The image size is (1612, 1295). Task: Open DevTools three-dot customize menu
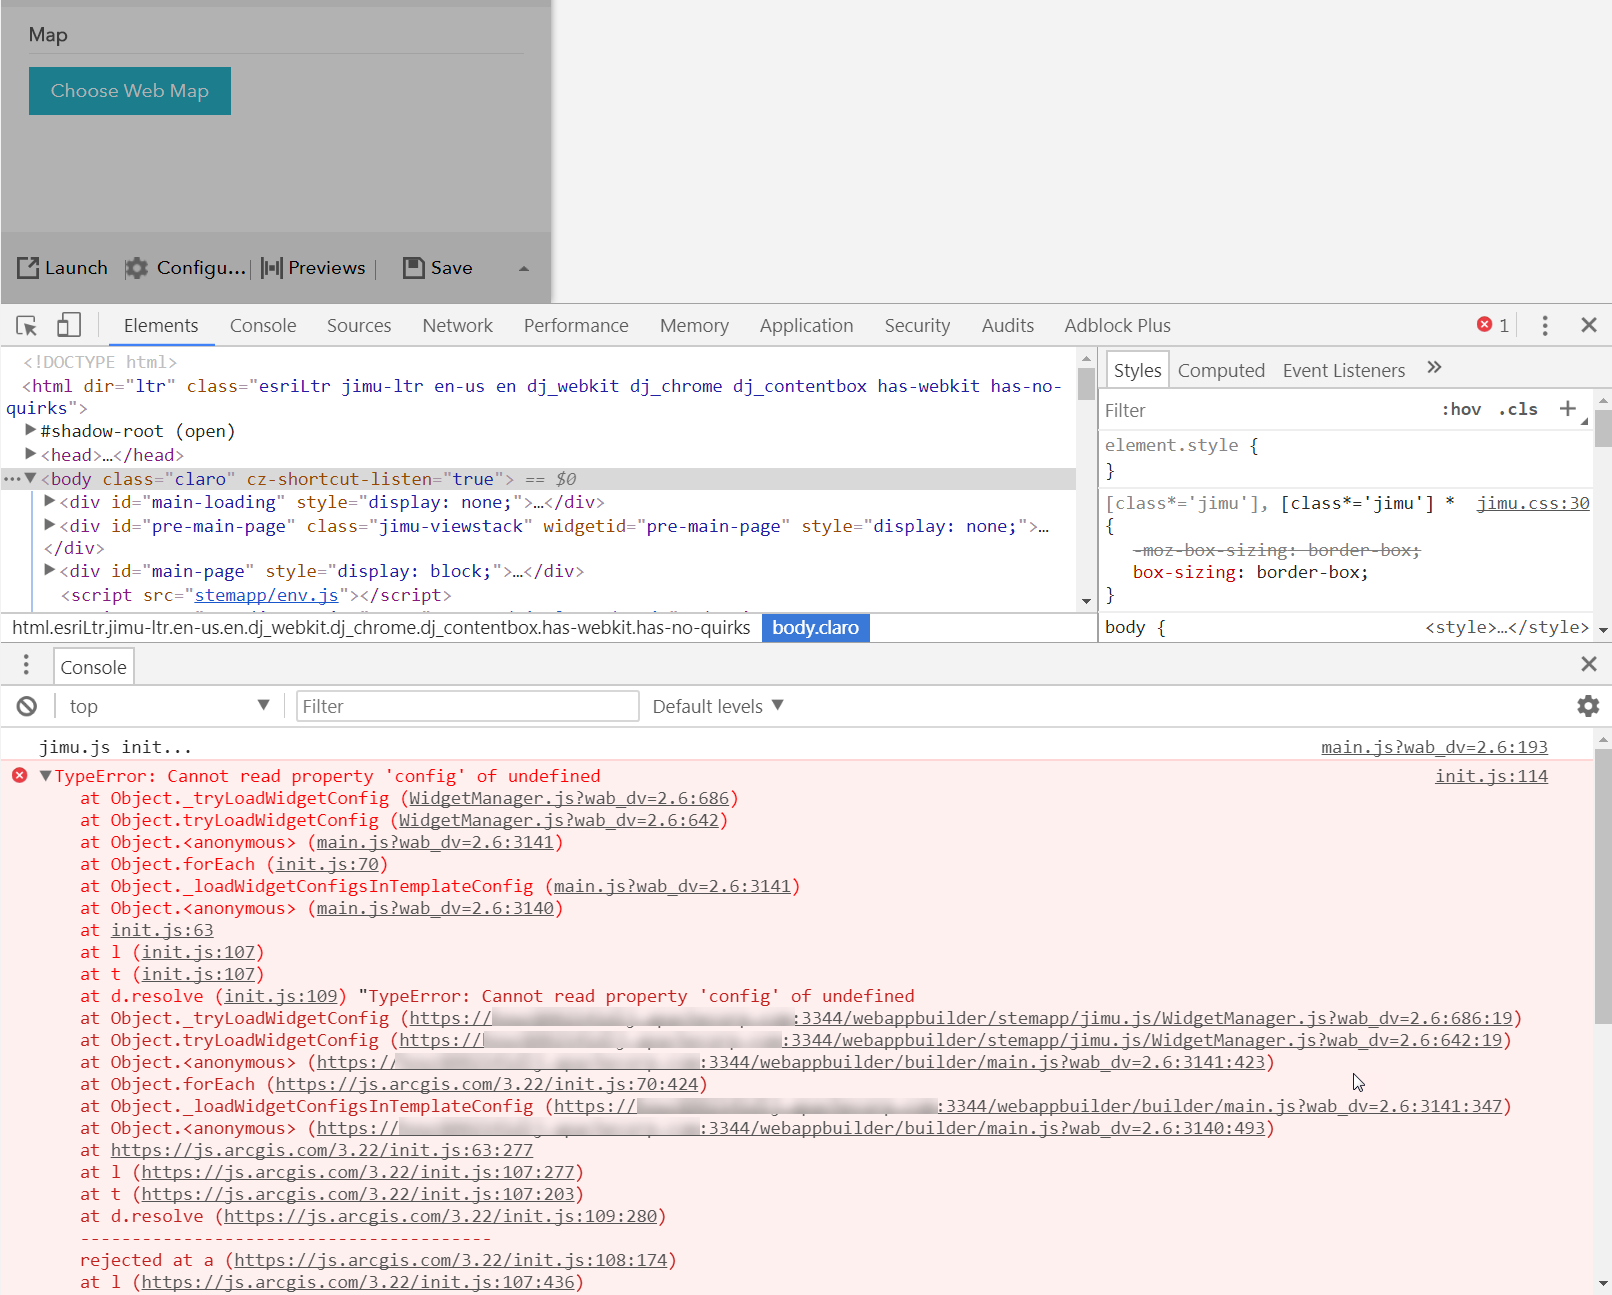tap(1545, 325)
